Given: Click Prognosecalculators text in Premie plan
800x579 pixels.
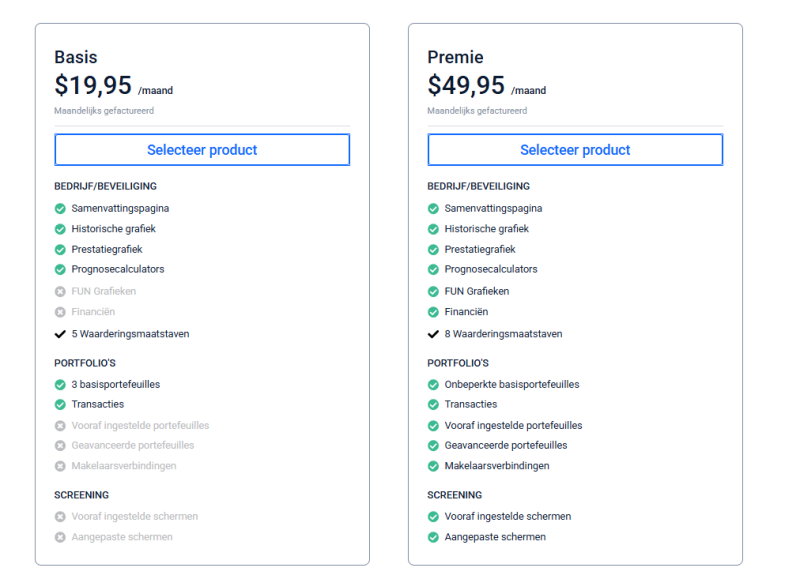Looking at the screenshot, I should [x=491, y=269].
